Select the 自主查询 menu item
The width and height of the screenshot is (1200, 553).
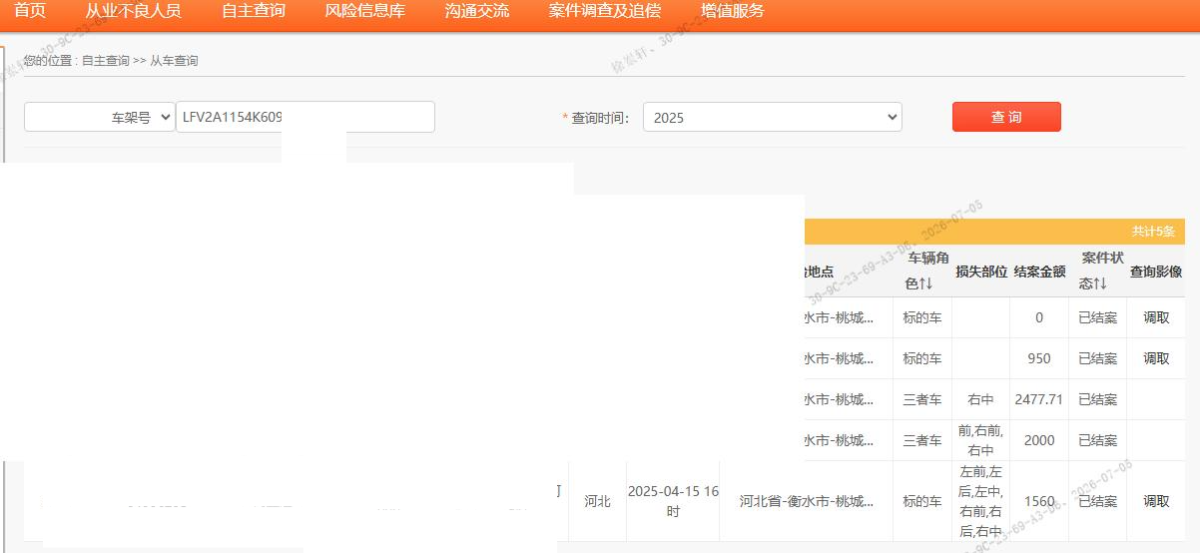(x=253, y=12)
